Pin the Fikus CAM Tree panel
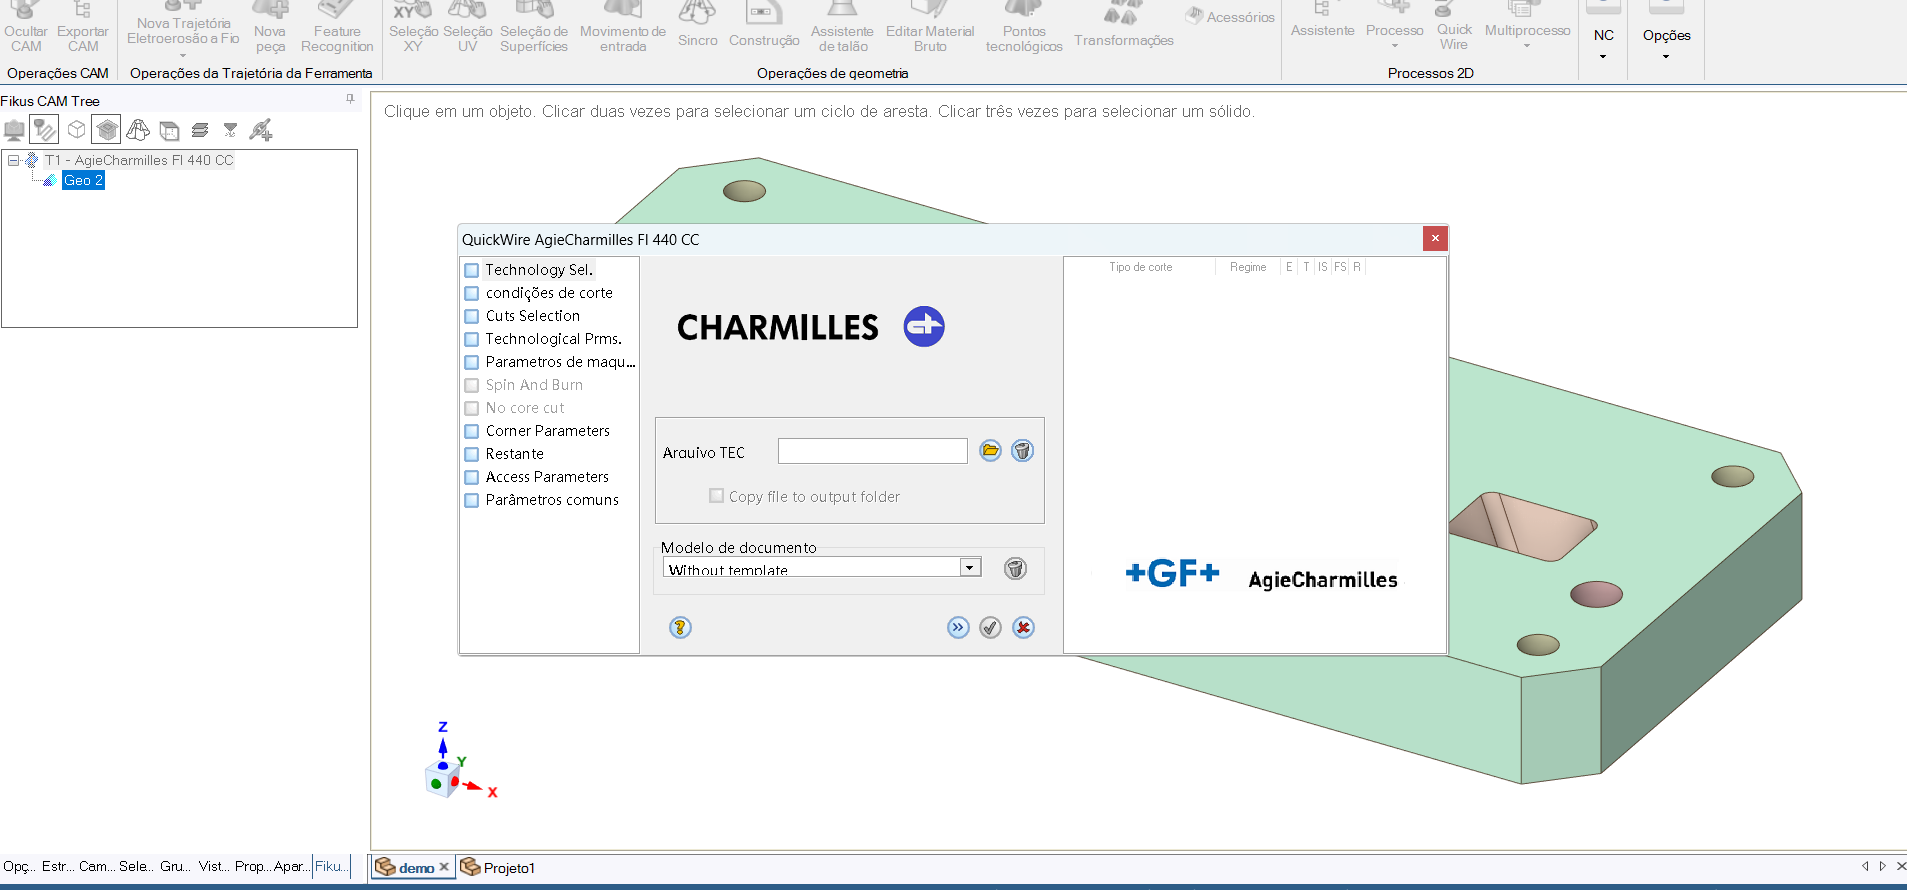This screenshot has height=890, width=1907. pos(350,99)
